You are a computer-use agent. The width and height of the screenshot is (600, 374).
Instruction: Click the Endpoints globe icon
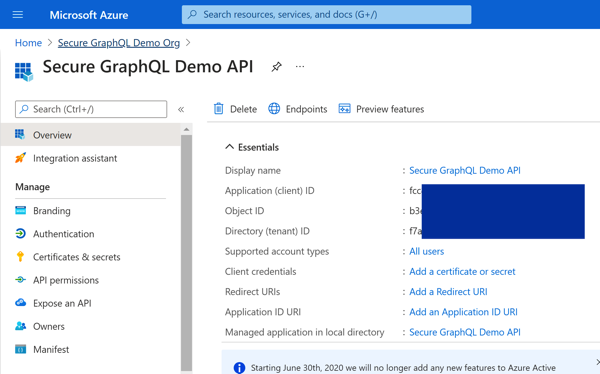[x=274, y=109]
